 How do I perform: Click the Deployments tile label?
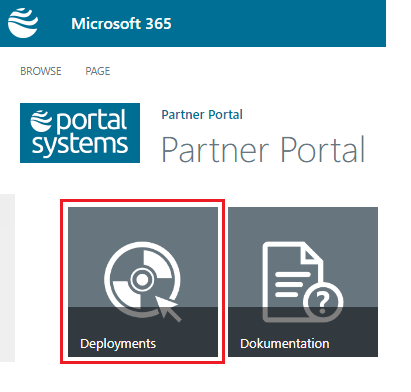[118, 344]
